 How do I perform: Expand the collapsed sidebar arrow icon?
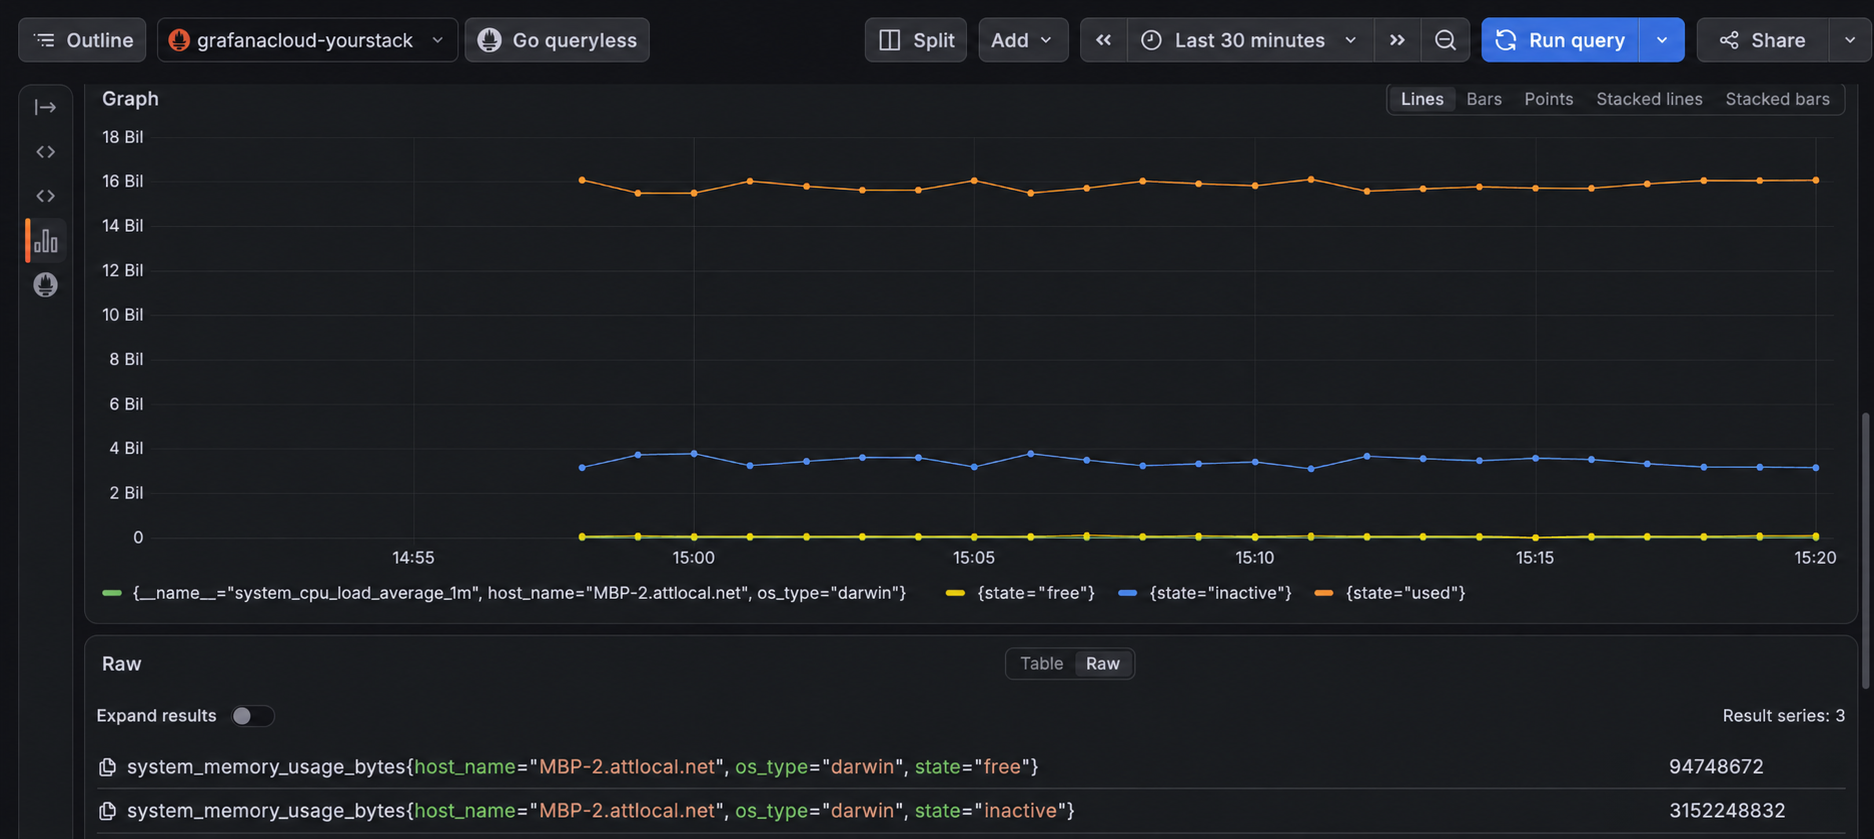click(x=45, y=107)
